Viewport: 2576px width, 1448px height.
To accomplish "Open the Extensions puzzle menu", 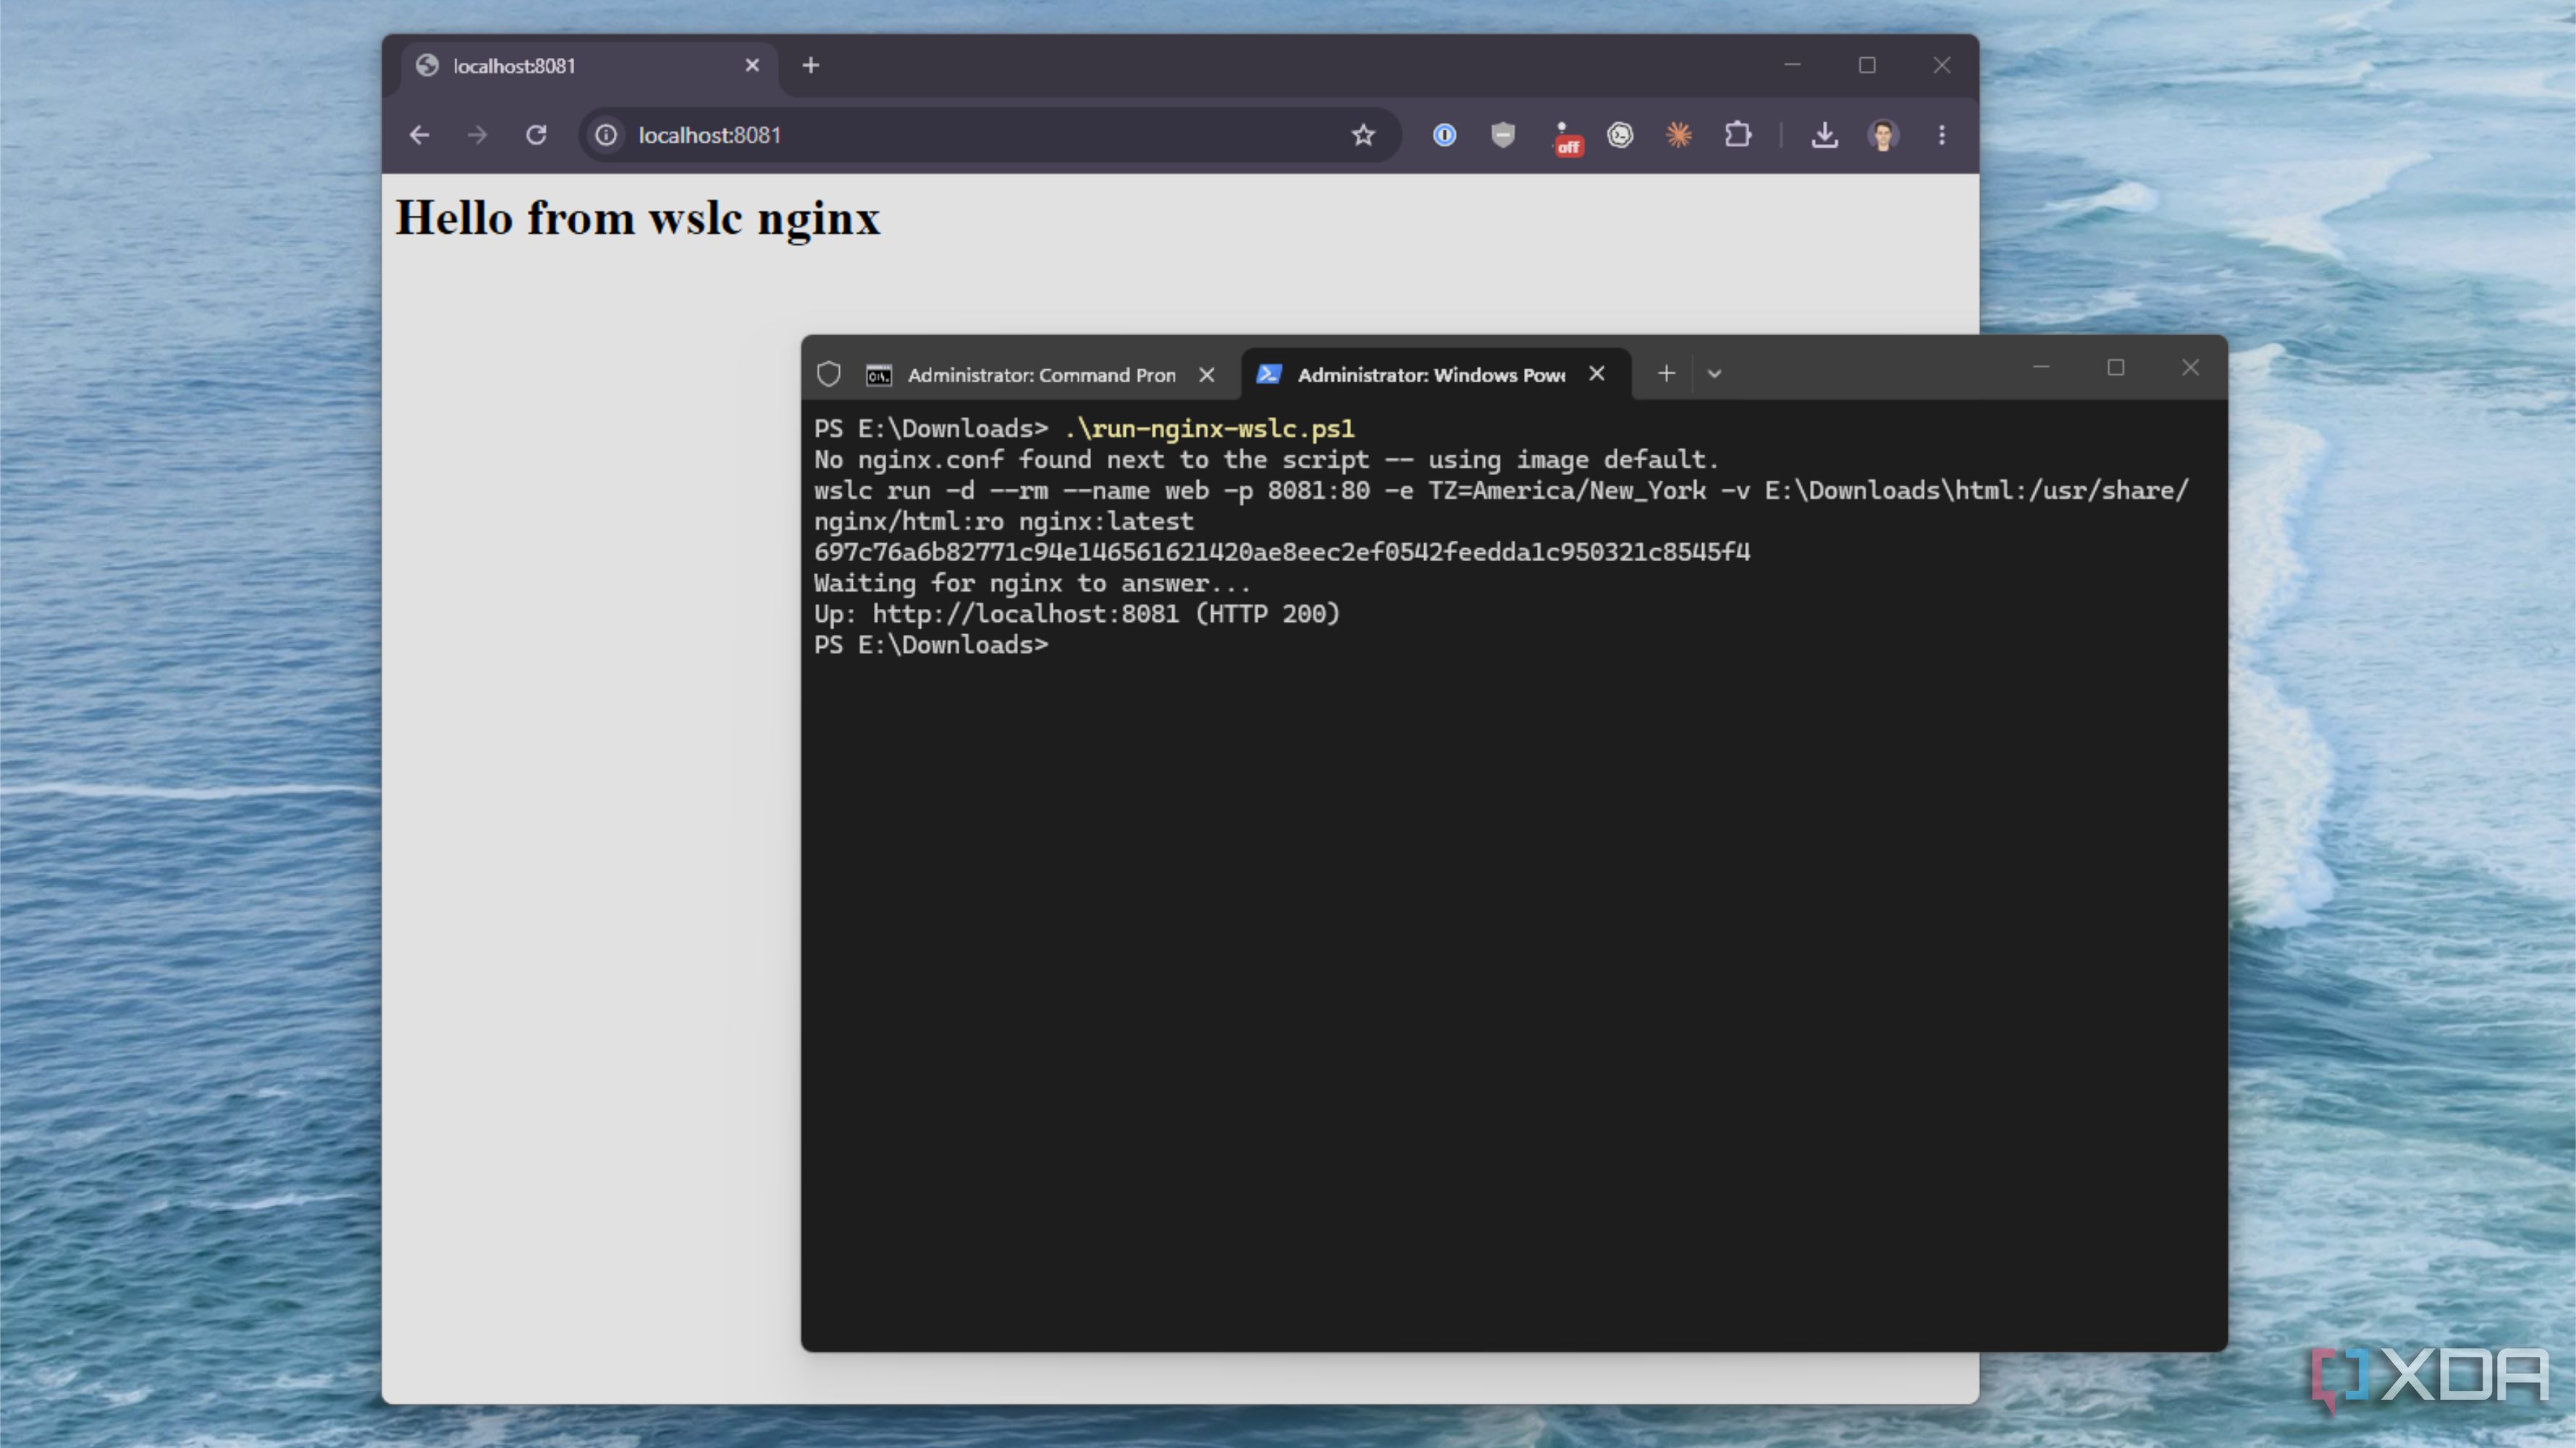I will point(1738,135).
